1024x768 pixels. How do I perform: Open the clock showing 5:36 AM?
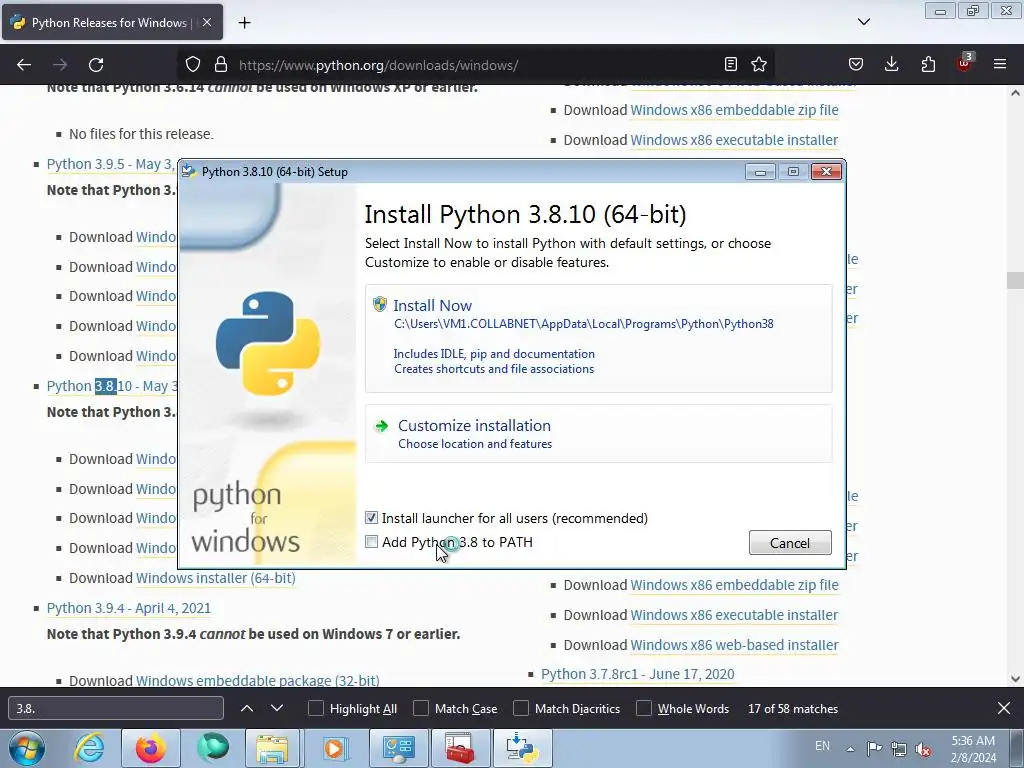coord(973,749)
